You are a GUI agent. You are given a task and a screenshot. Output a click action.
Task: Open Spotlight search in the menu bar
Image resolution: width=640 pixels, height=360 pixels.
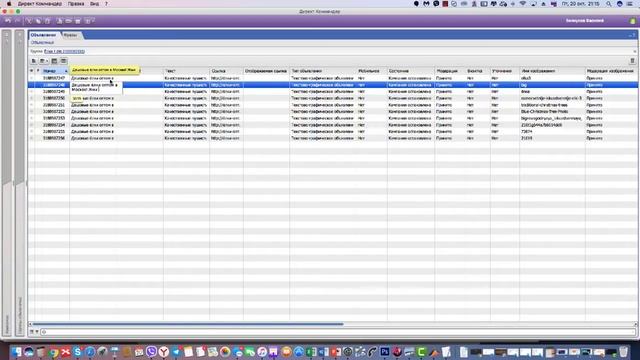tap(609, 4)
